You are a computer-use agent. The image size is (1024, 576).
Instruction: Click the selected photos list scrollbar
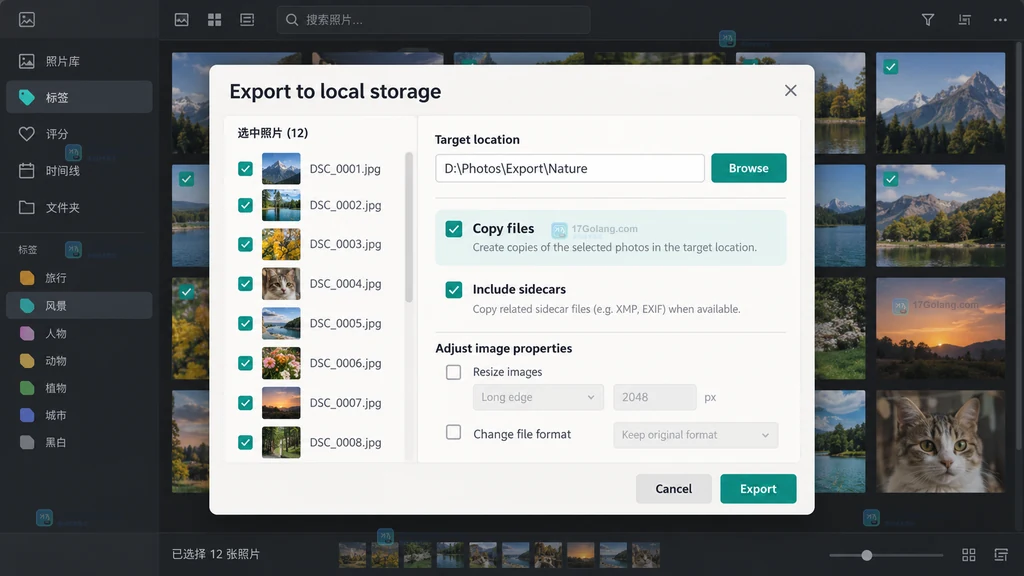409,227
